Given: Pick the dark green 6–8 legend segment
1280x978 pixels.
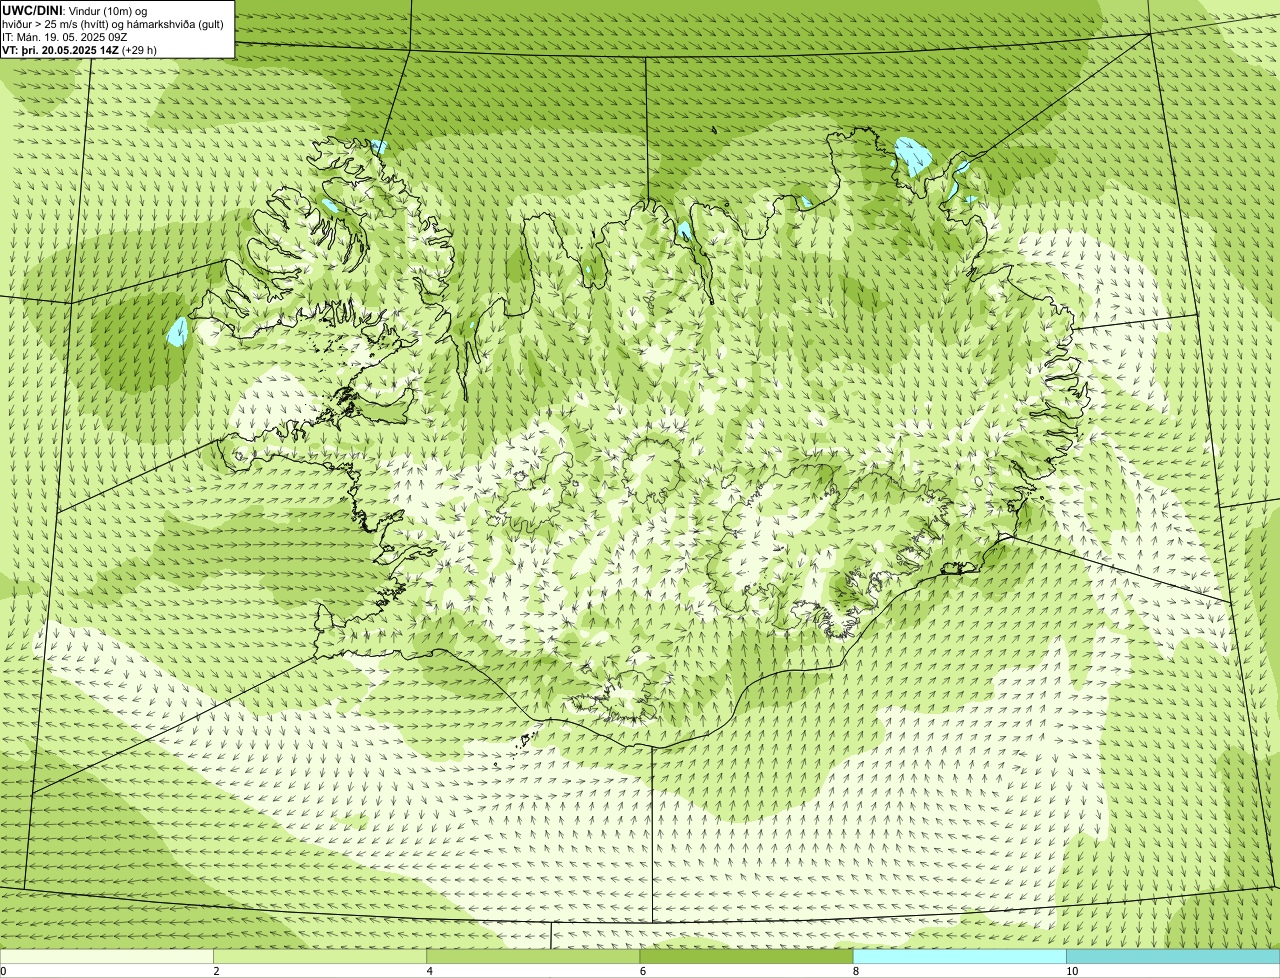Looking at the screenshot, I should click(746, 957).
